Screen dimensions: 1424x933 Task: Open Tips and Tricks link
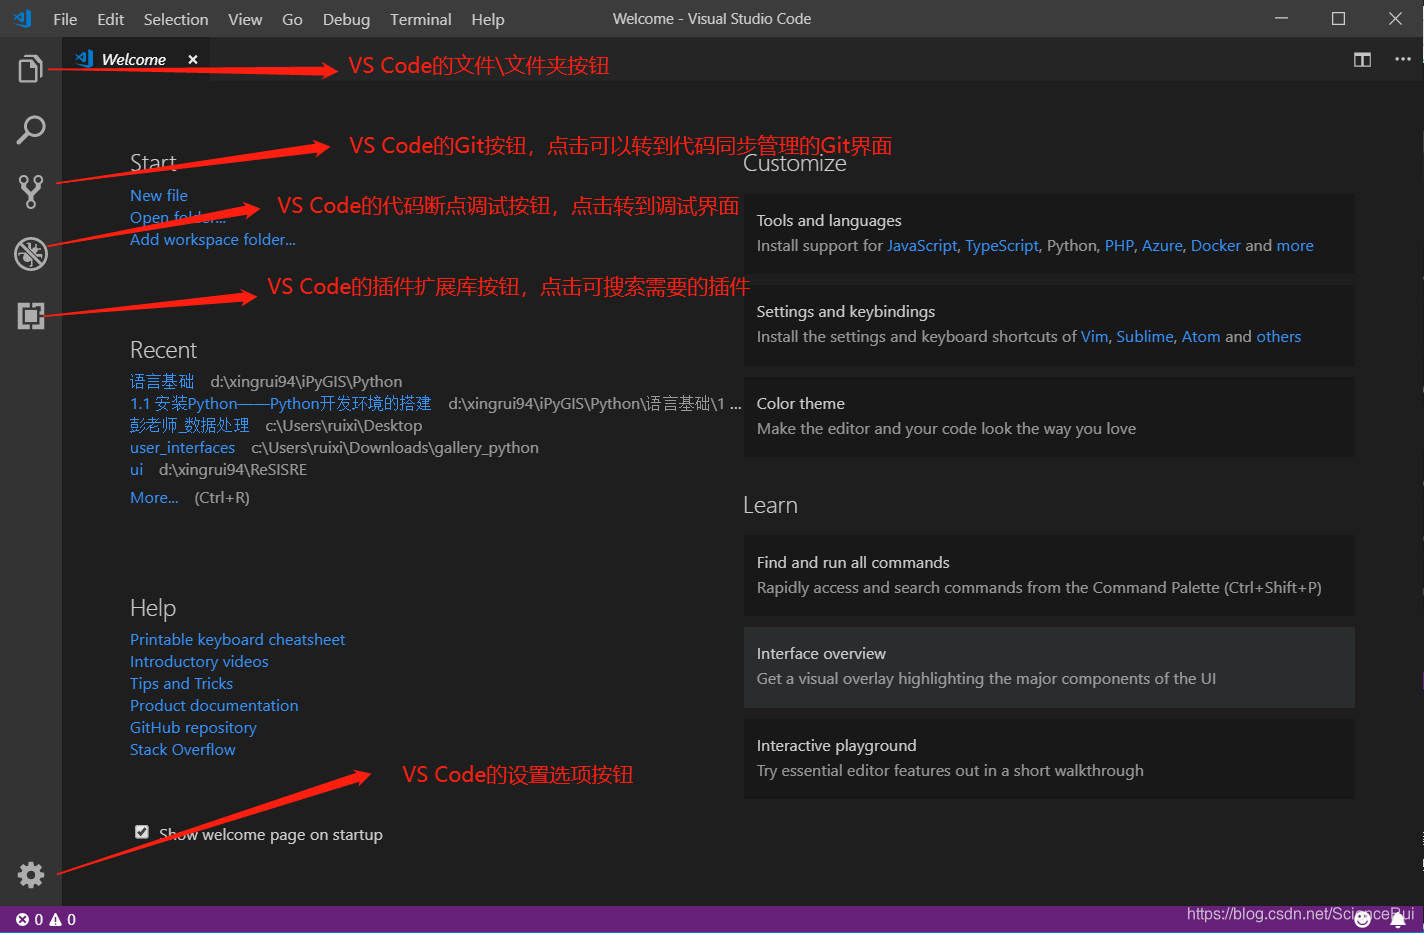click(181, 683)
